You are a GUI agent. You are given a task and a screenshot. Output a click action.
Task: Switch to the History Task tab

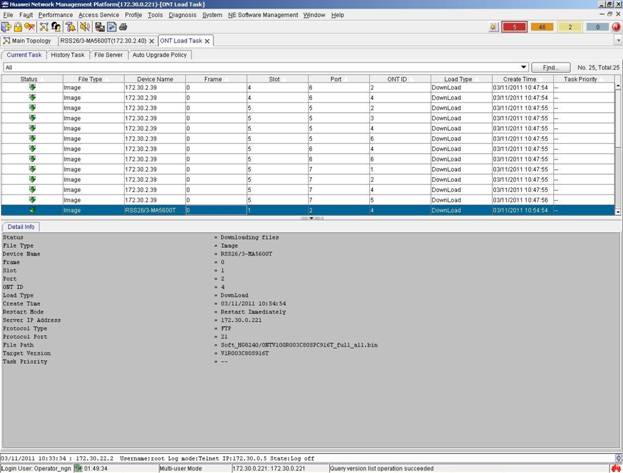point(68,55)
